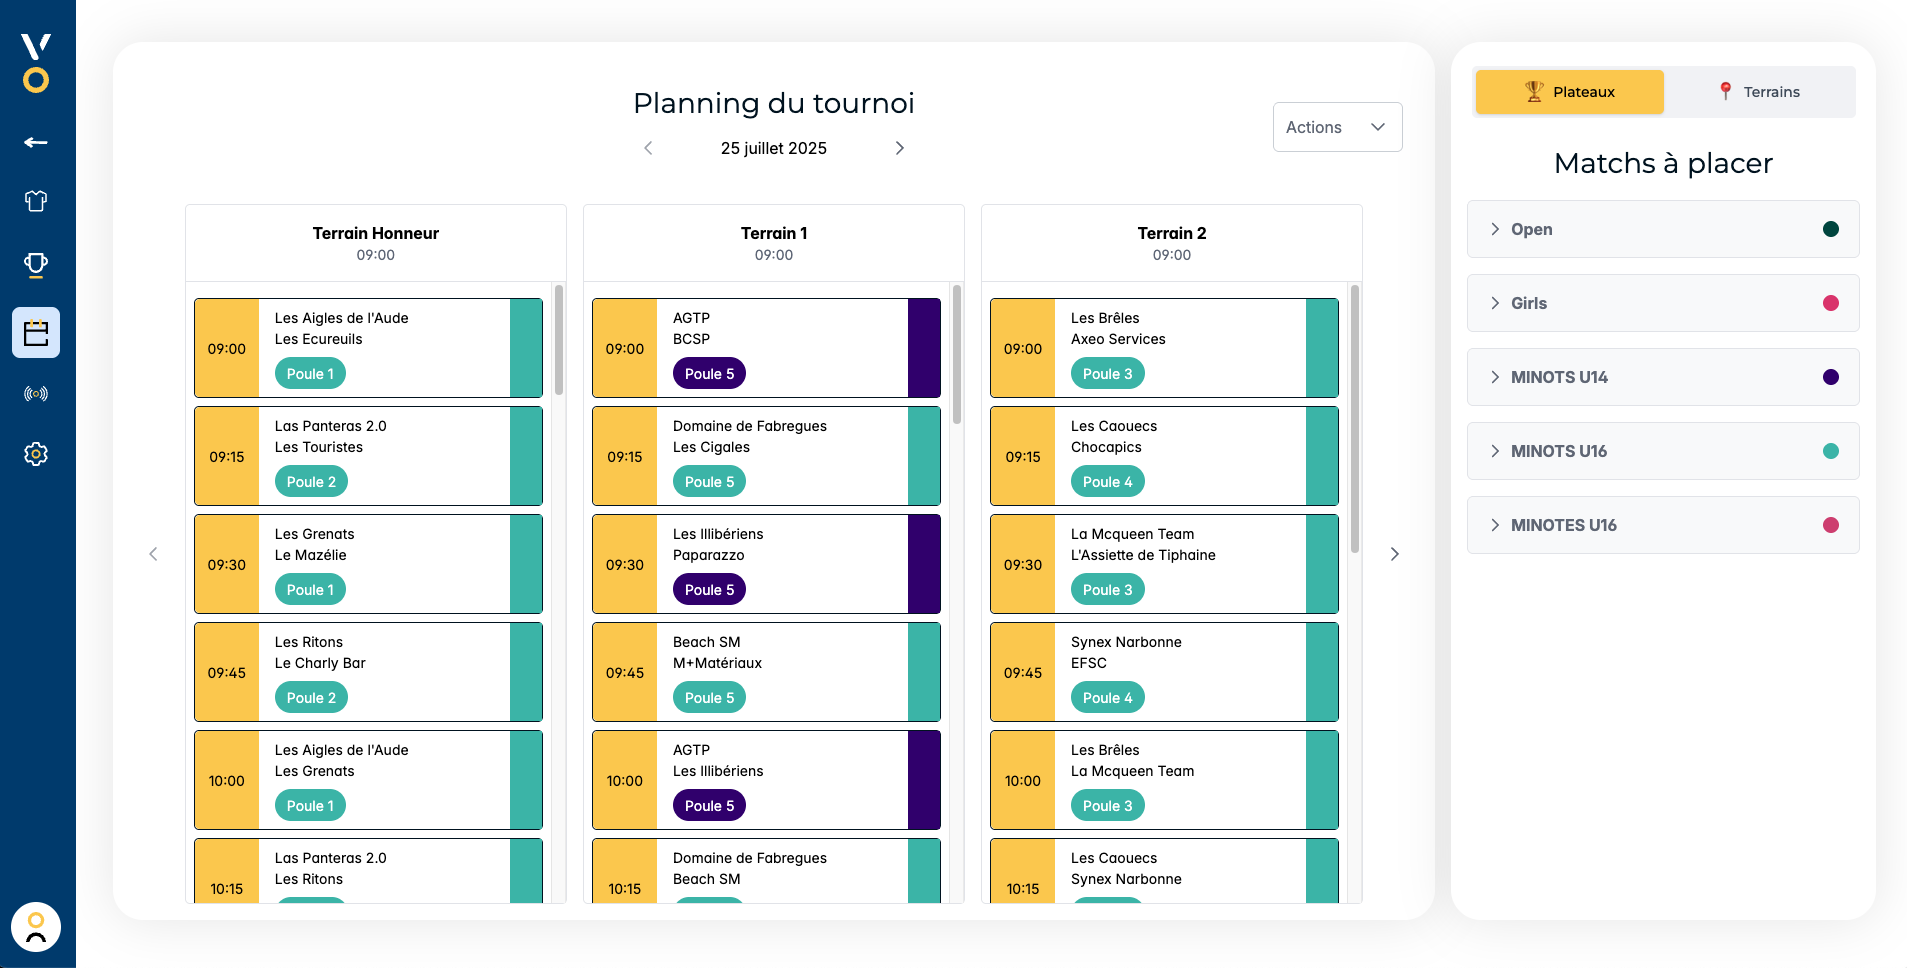
Task: Open the planning calendar icon in sidebar
Action: [36, 332]
